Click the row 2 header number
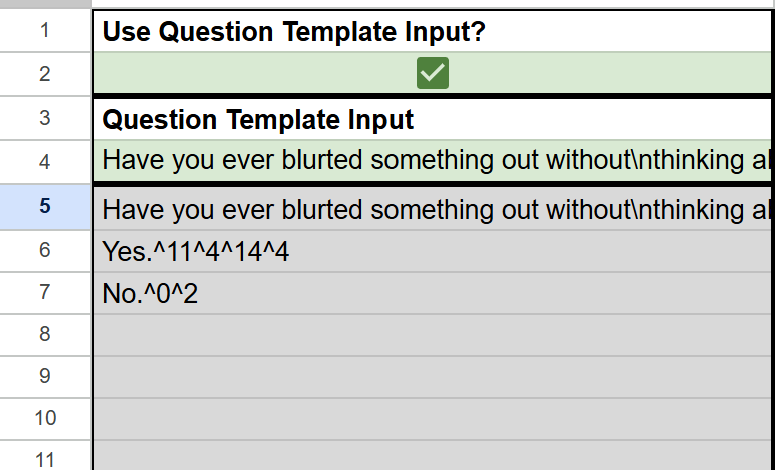Viewport: 775px width, 470px height. tap(45, 74)
